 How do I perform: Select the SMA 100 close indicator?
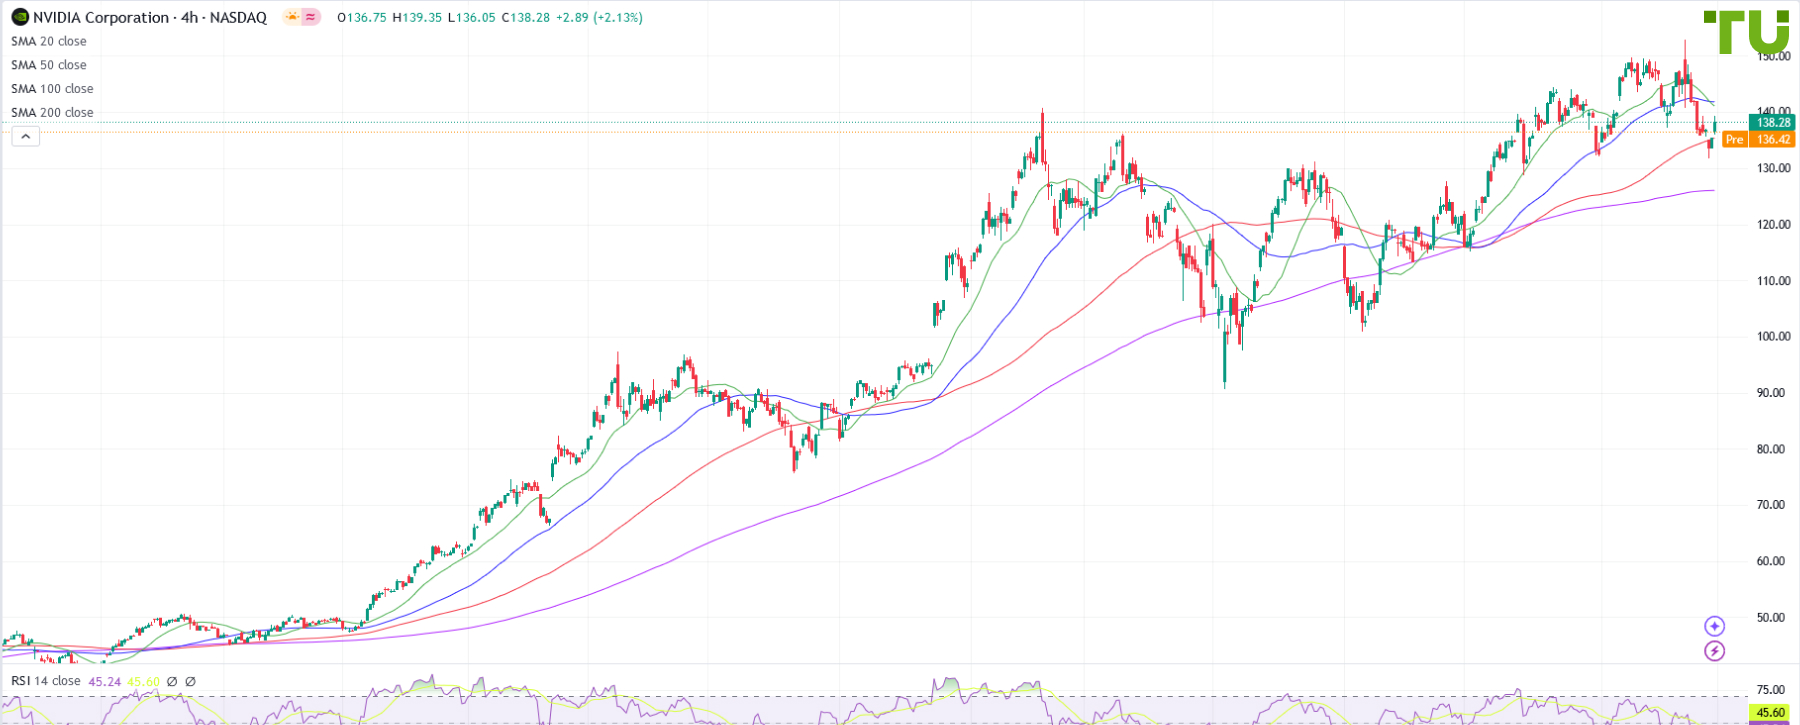[52, 89]
